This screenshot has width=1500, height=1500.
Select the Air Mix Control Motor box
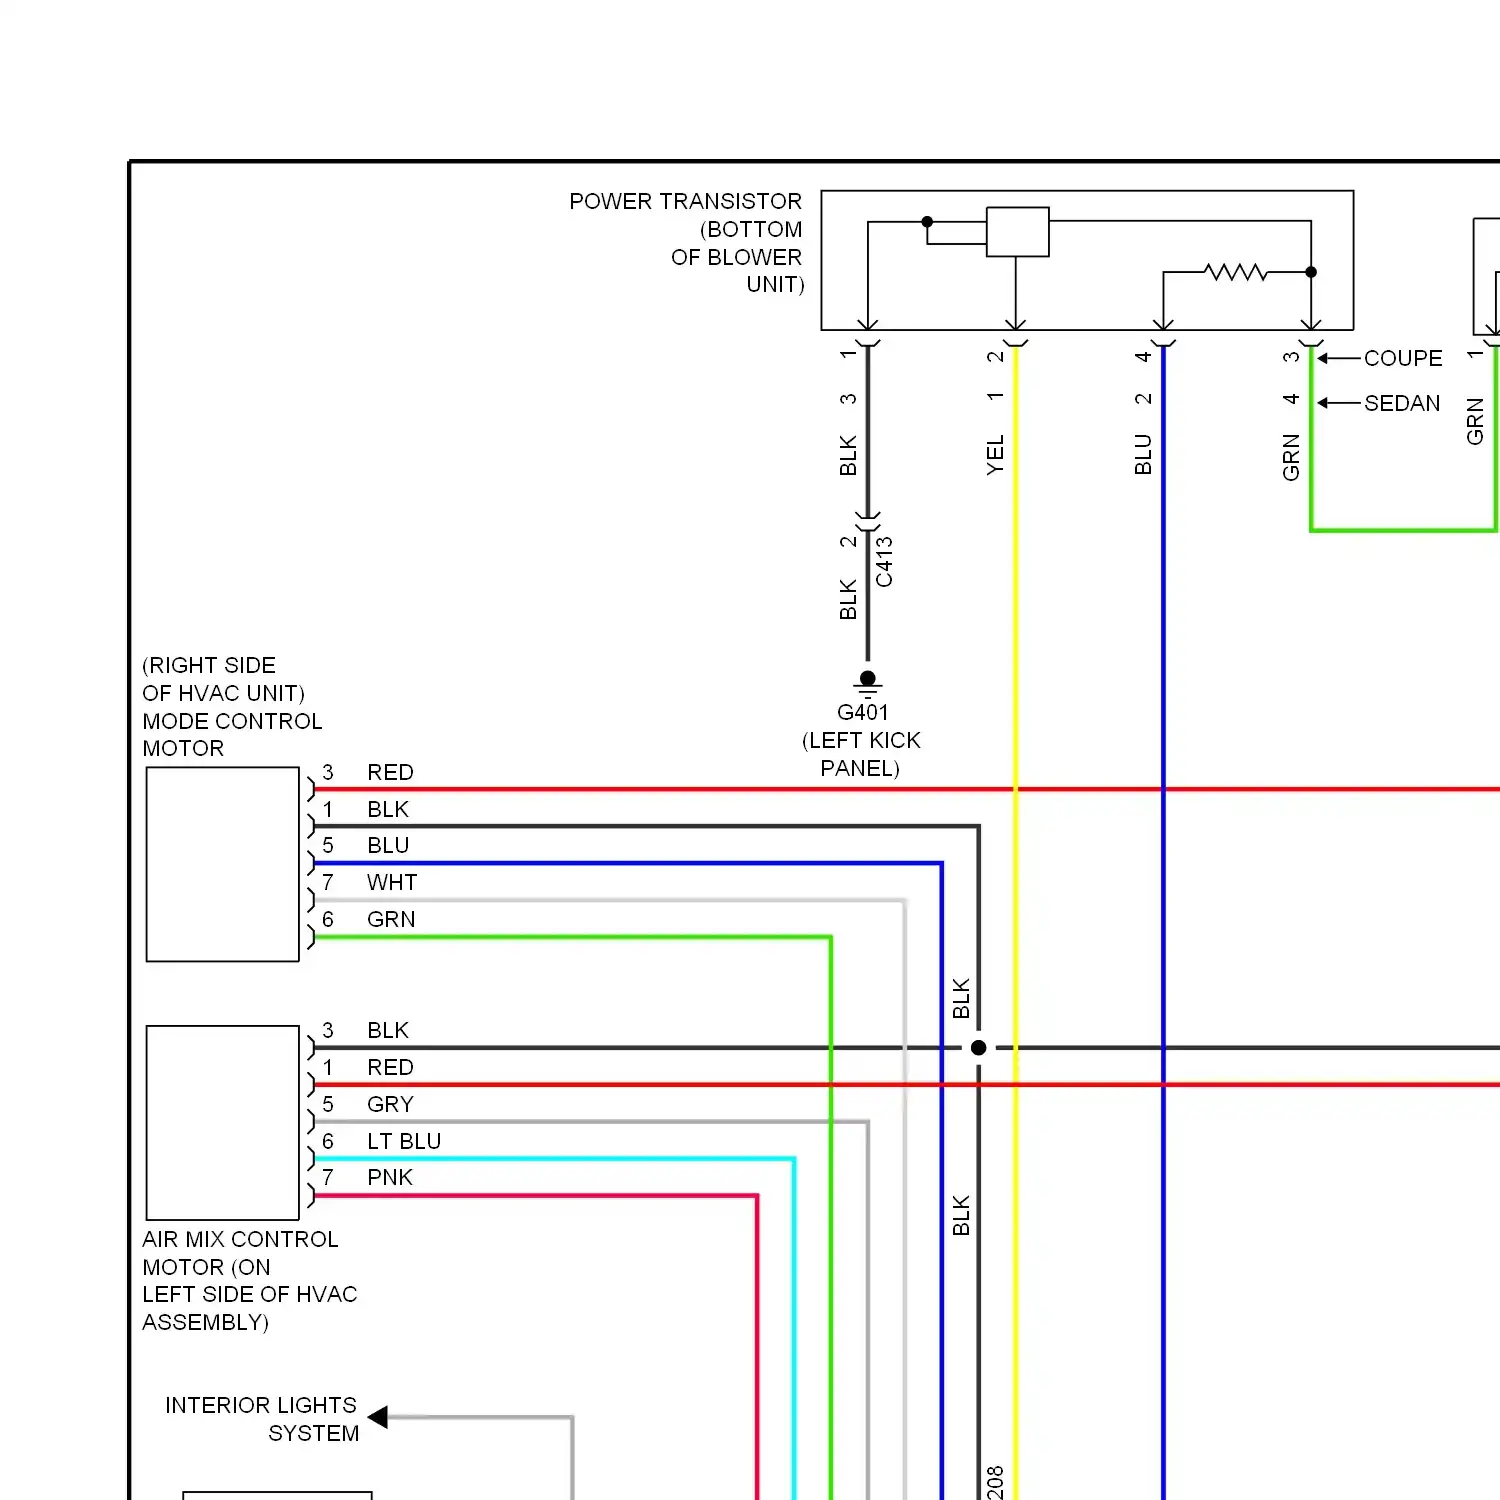click(222, 1122)
